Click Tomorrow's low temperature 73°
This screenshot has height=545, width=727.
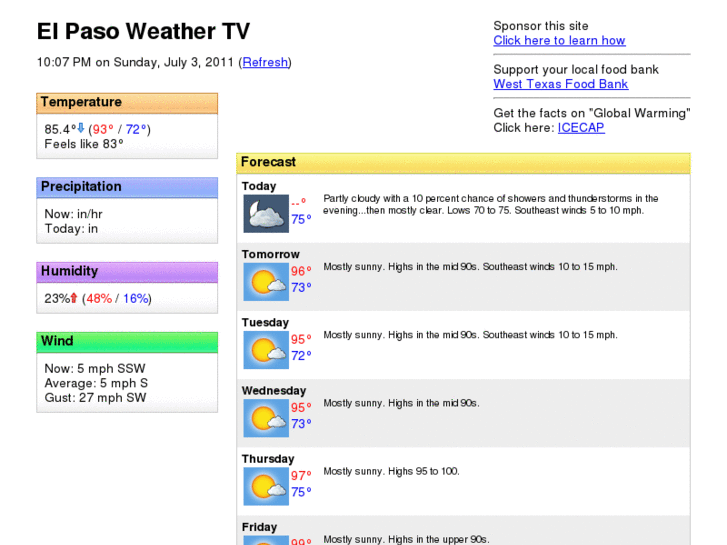coord(301,287)
